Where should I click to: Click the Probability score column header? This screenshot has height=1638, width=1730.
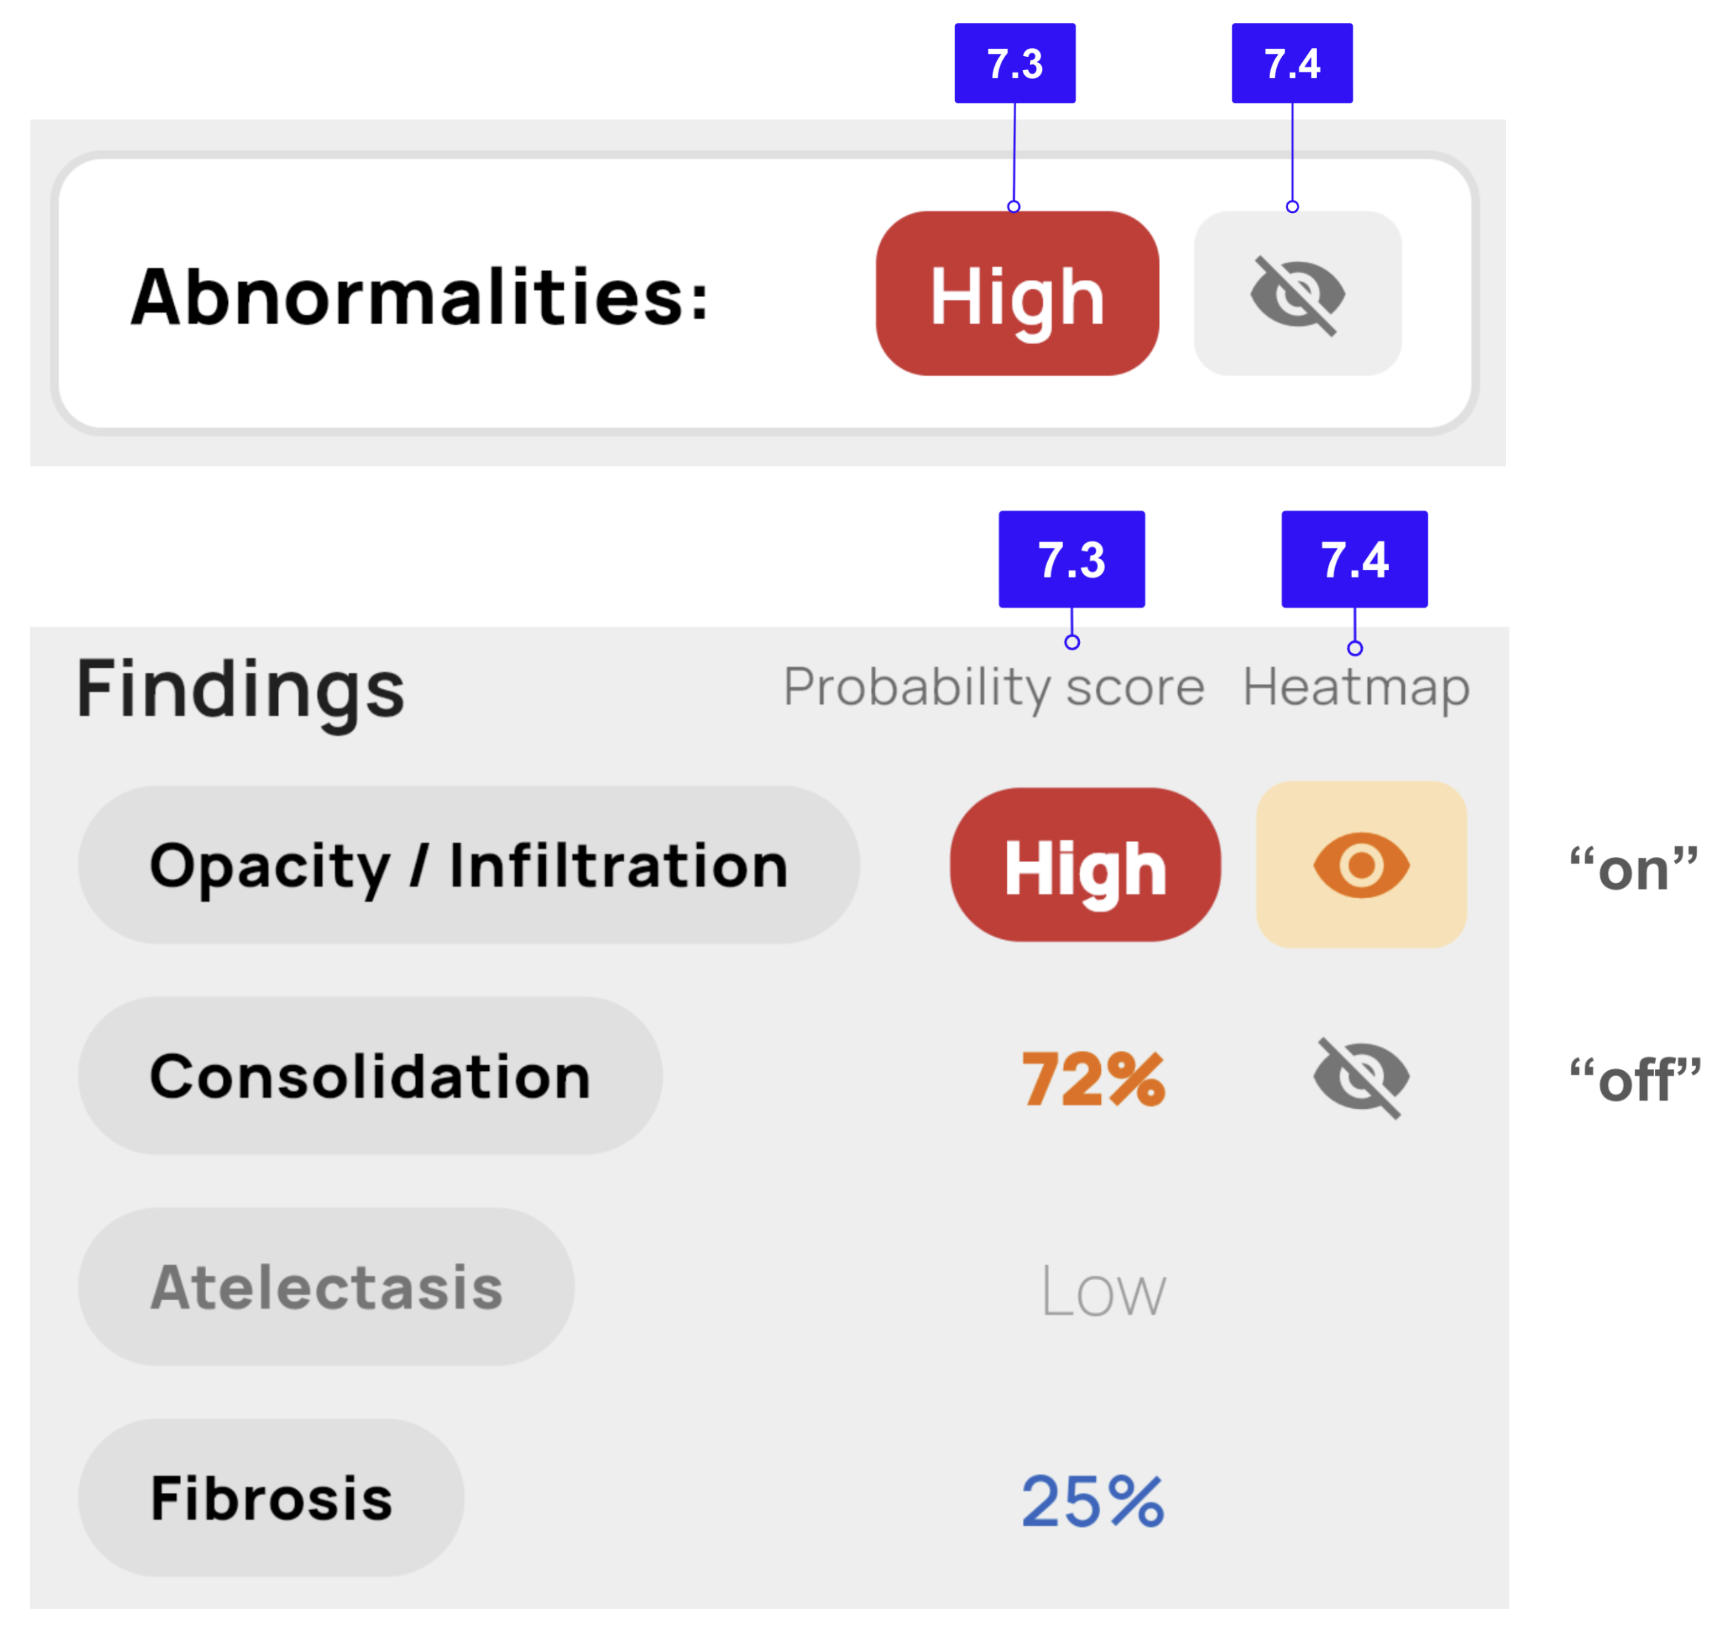993,688
